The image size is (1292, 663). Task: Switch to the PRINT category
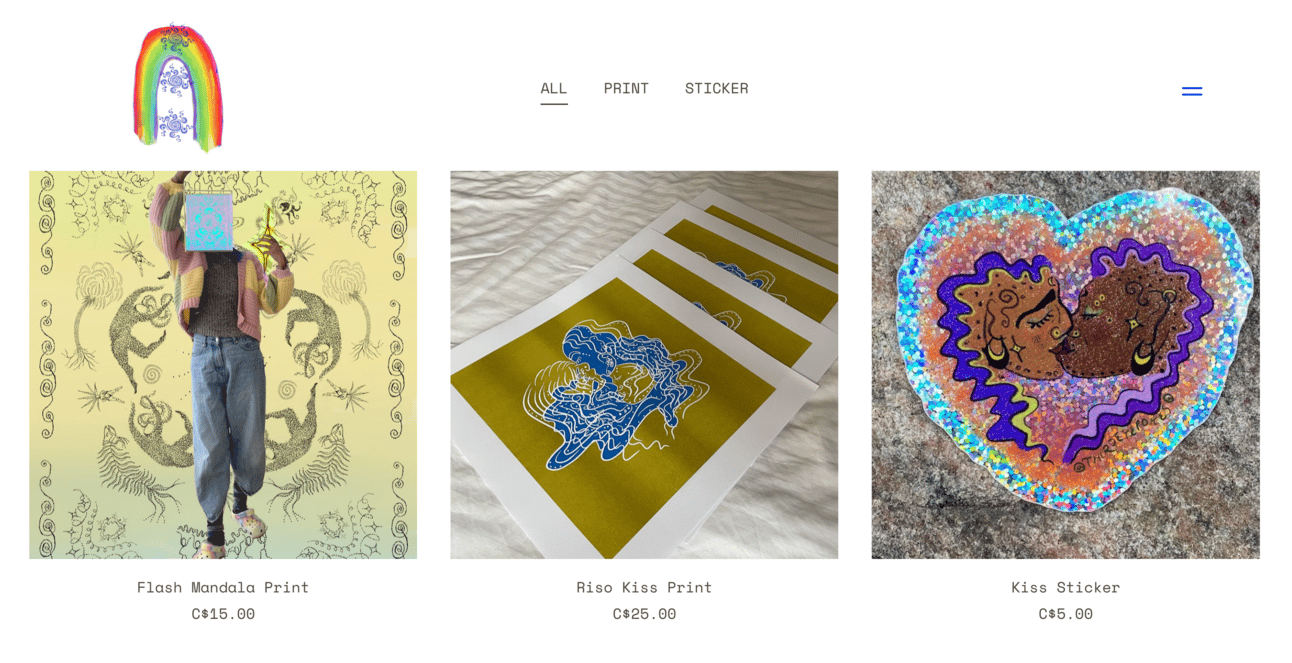626,88
